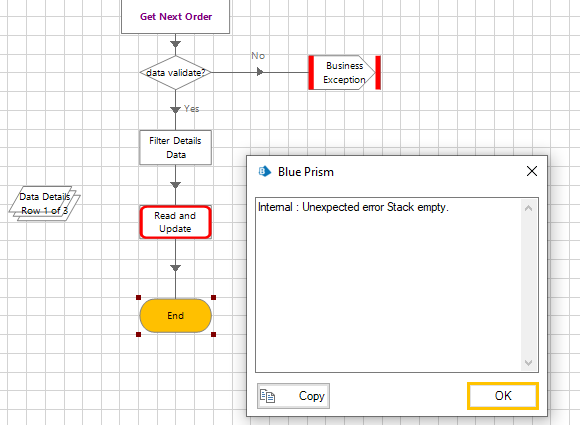Select the Business Exception stage
Image resolution: width=580 pixels, height=425 pixels.
coord(344,72)
